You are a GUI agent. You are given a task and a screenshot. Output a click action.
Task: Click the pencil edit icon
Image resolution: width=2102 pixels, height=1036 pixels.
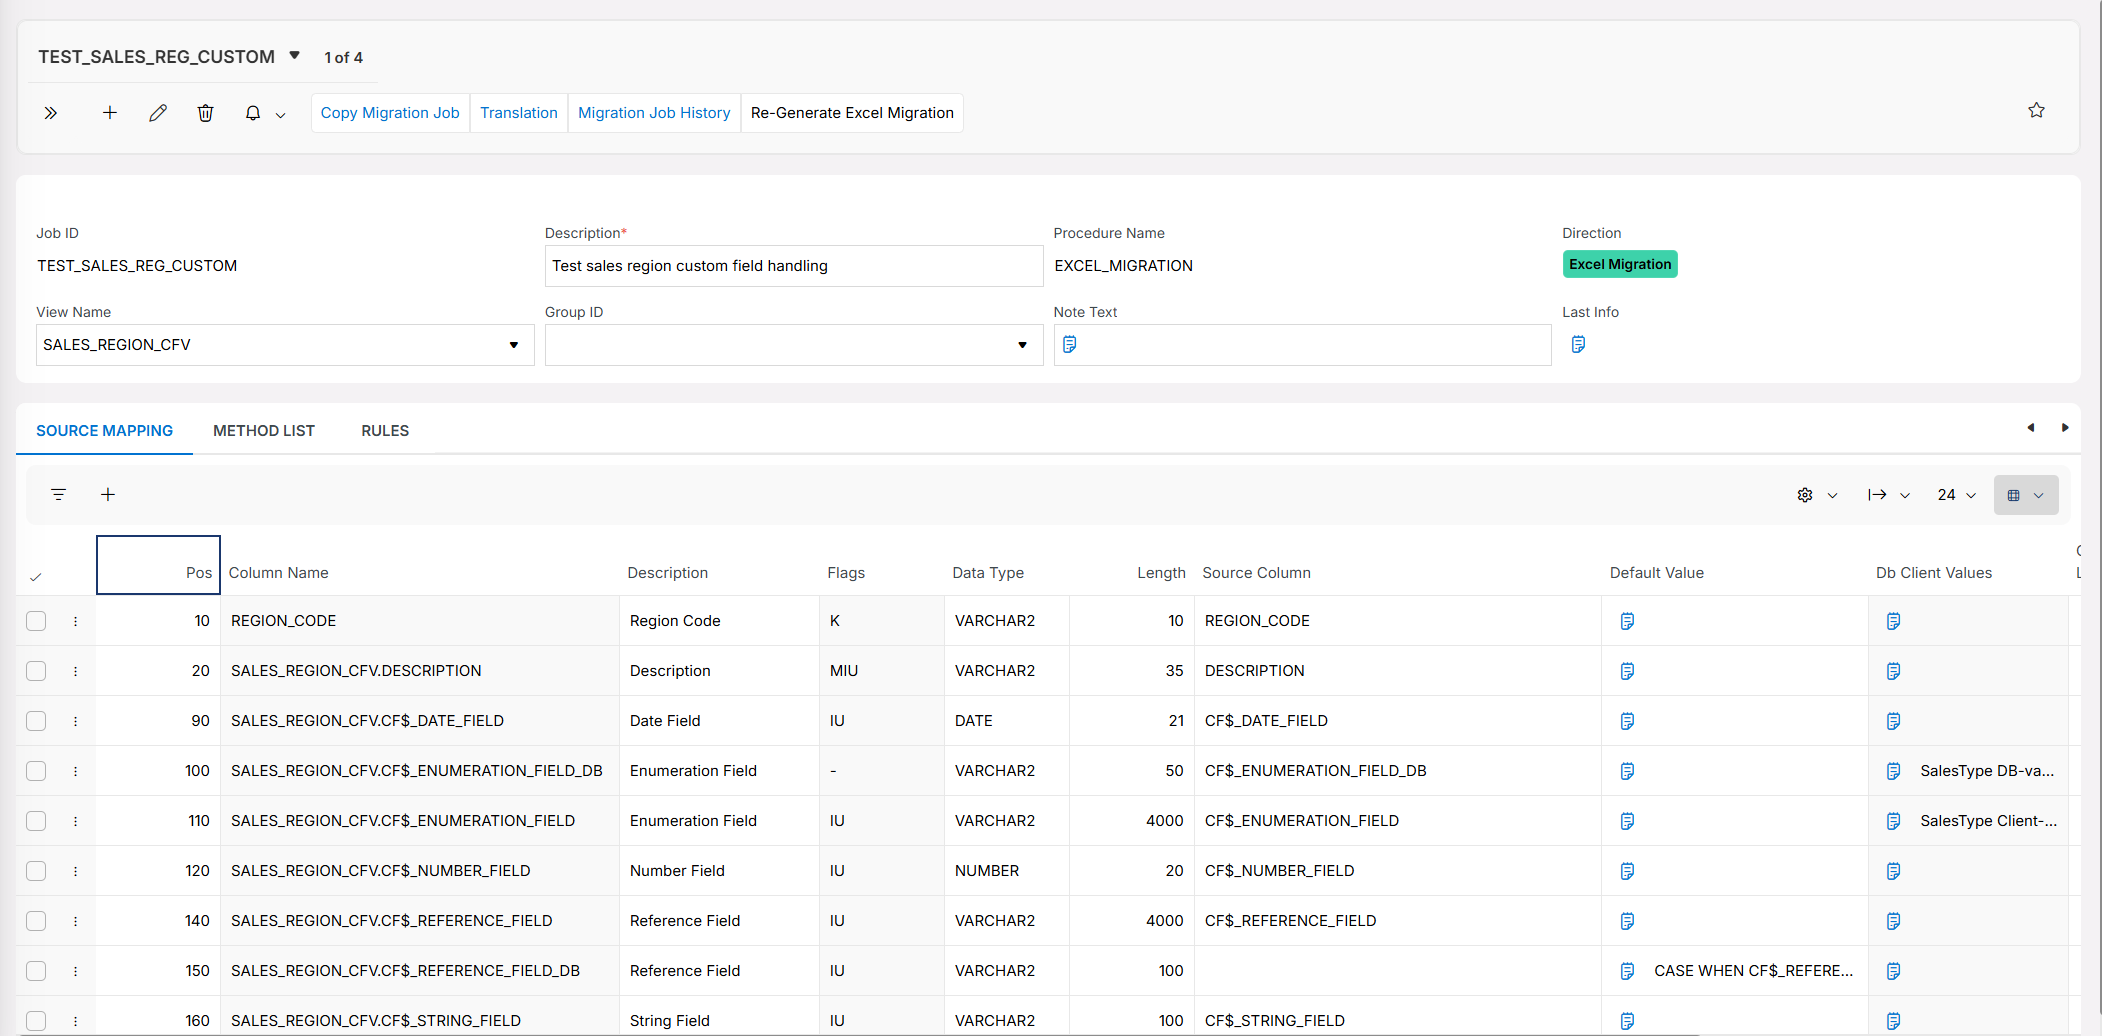tap(158, 113)
